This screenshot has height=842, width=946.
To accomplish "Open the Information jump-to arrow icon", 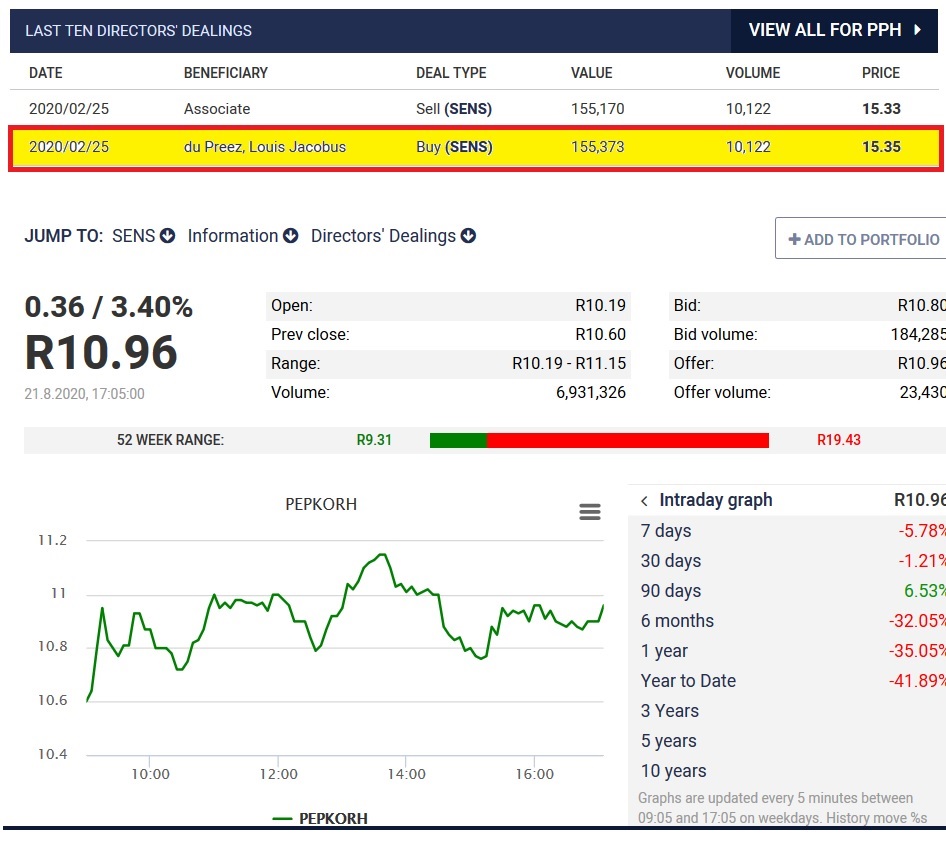I will click(x=290, y=236).
